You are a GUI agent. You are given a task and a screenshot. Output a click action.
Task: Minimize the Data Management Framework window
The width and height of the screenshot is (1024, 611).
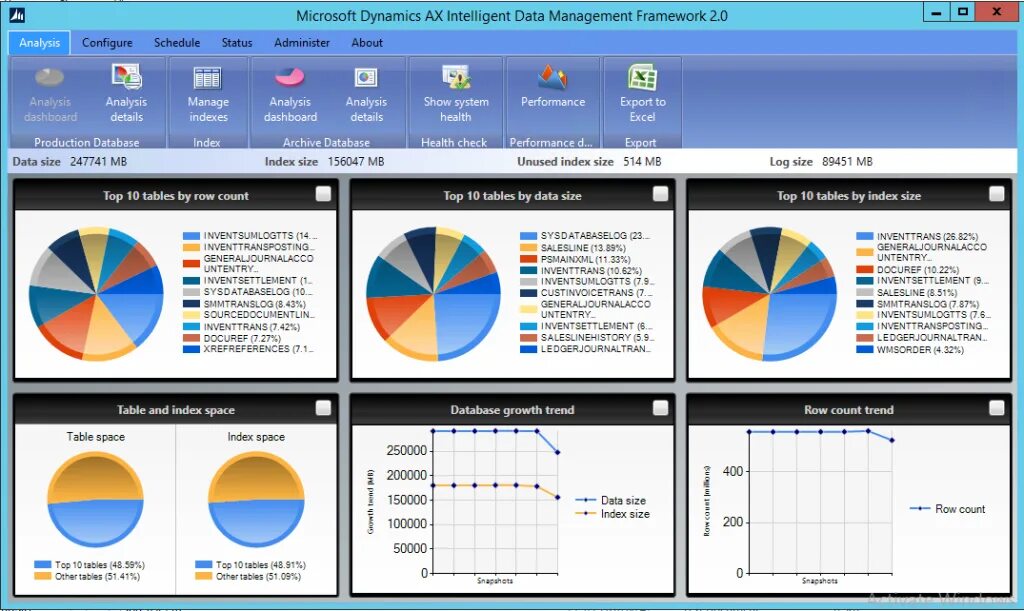pos(936,12)
